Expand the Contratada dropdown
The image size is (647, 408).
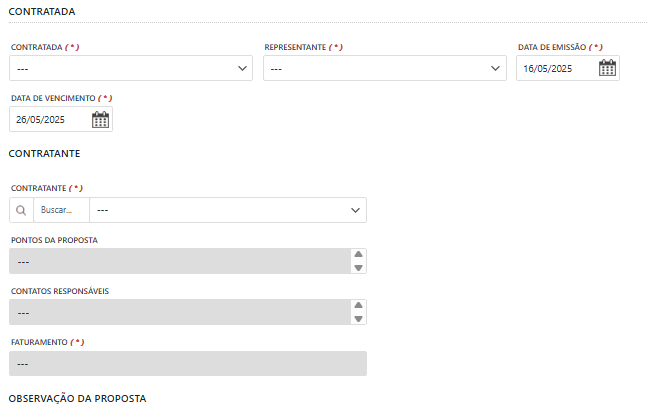(x=131, y=68)
